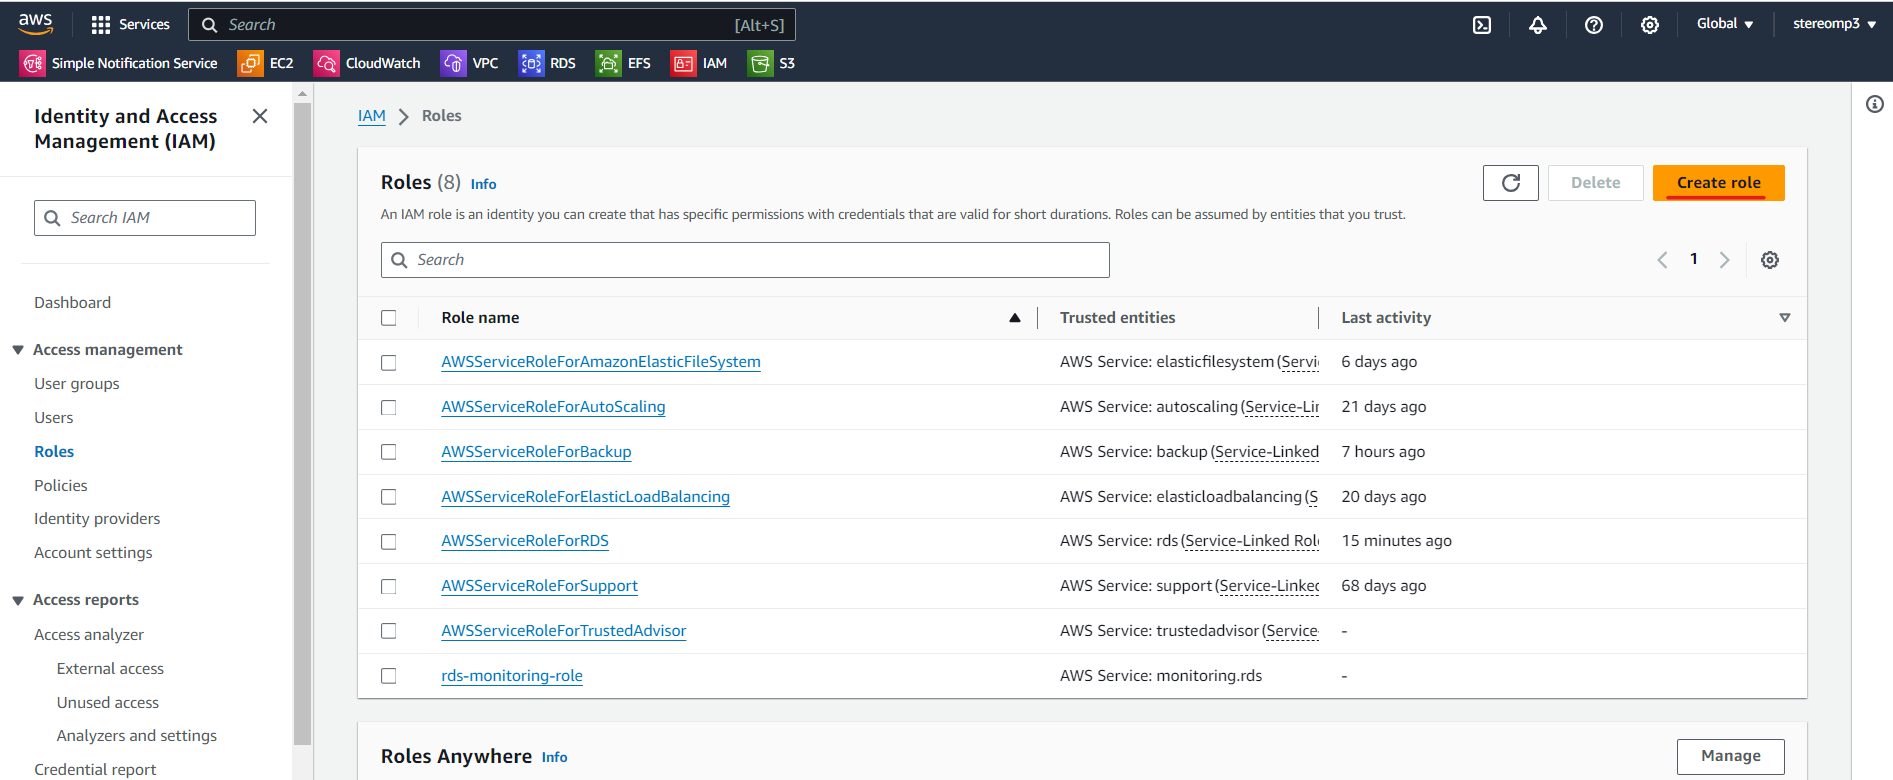This screenshot has height=780, width=1893.
Task: Click the Manage button for Roles Anywhere
Action: 1730,756
